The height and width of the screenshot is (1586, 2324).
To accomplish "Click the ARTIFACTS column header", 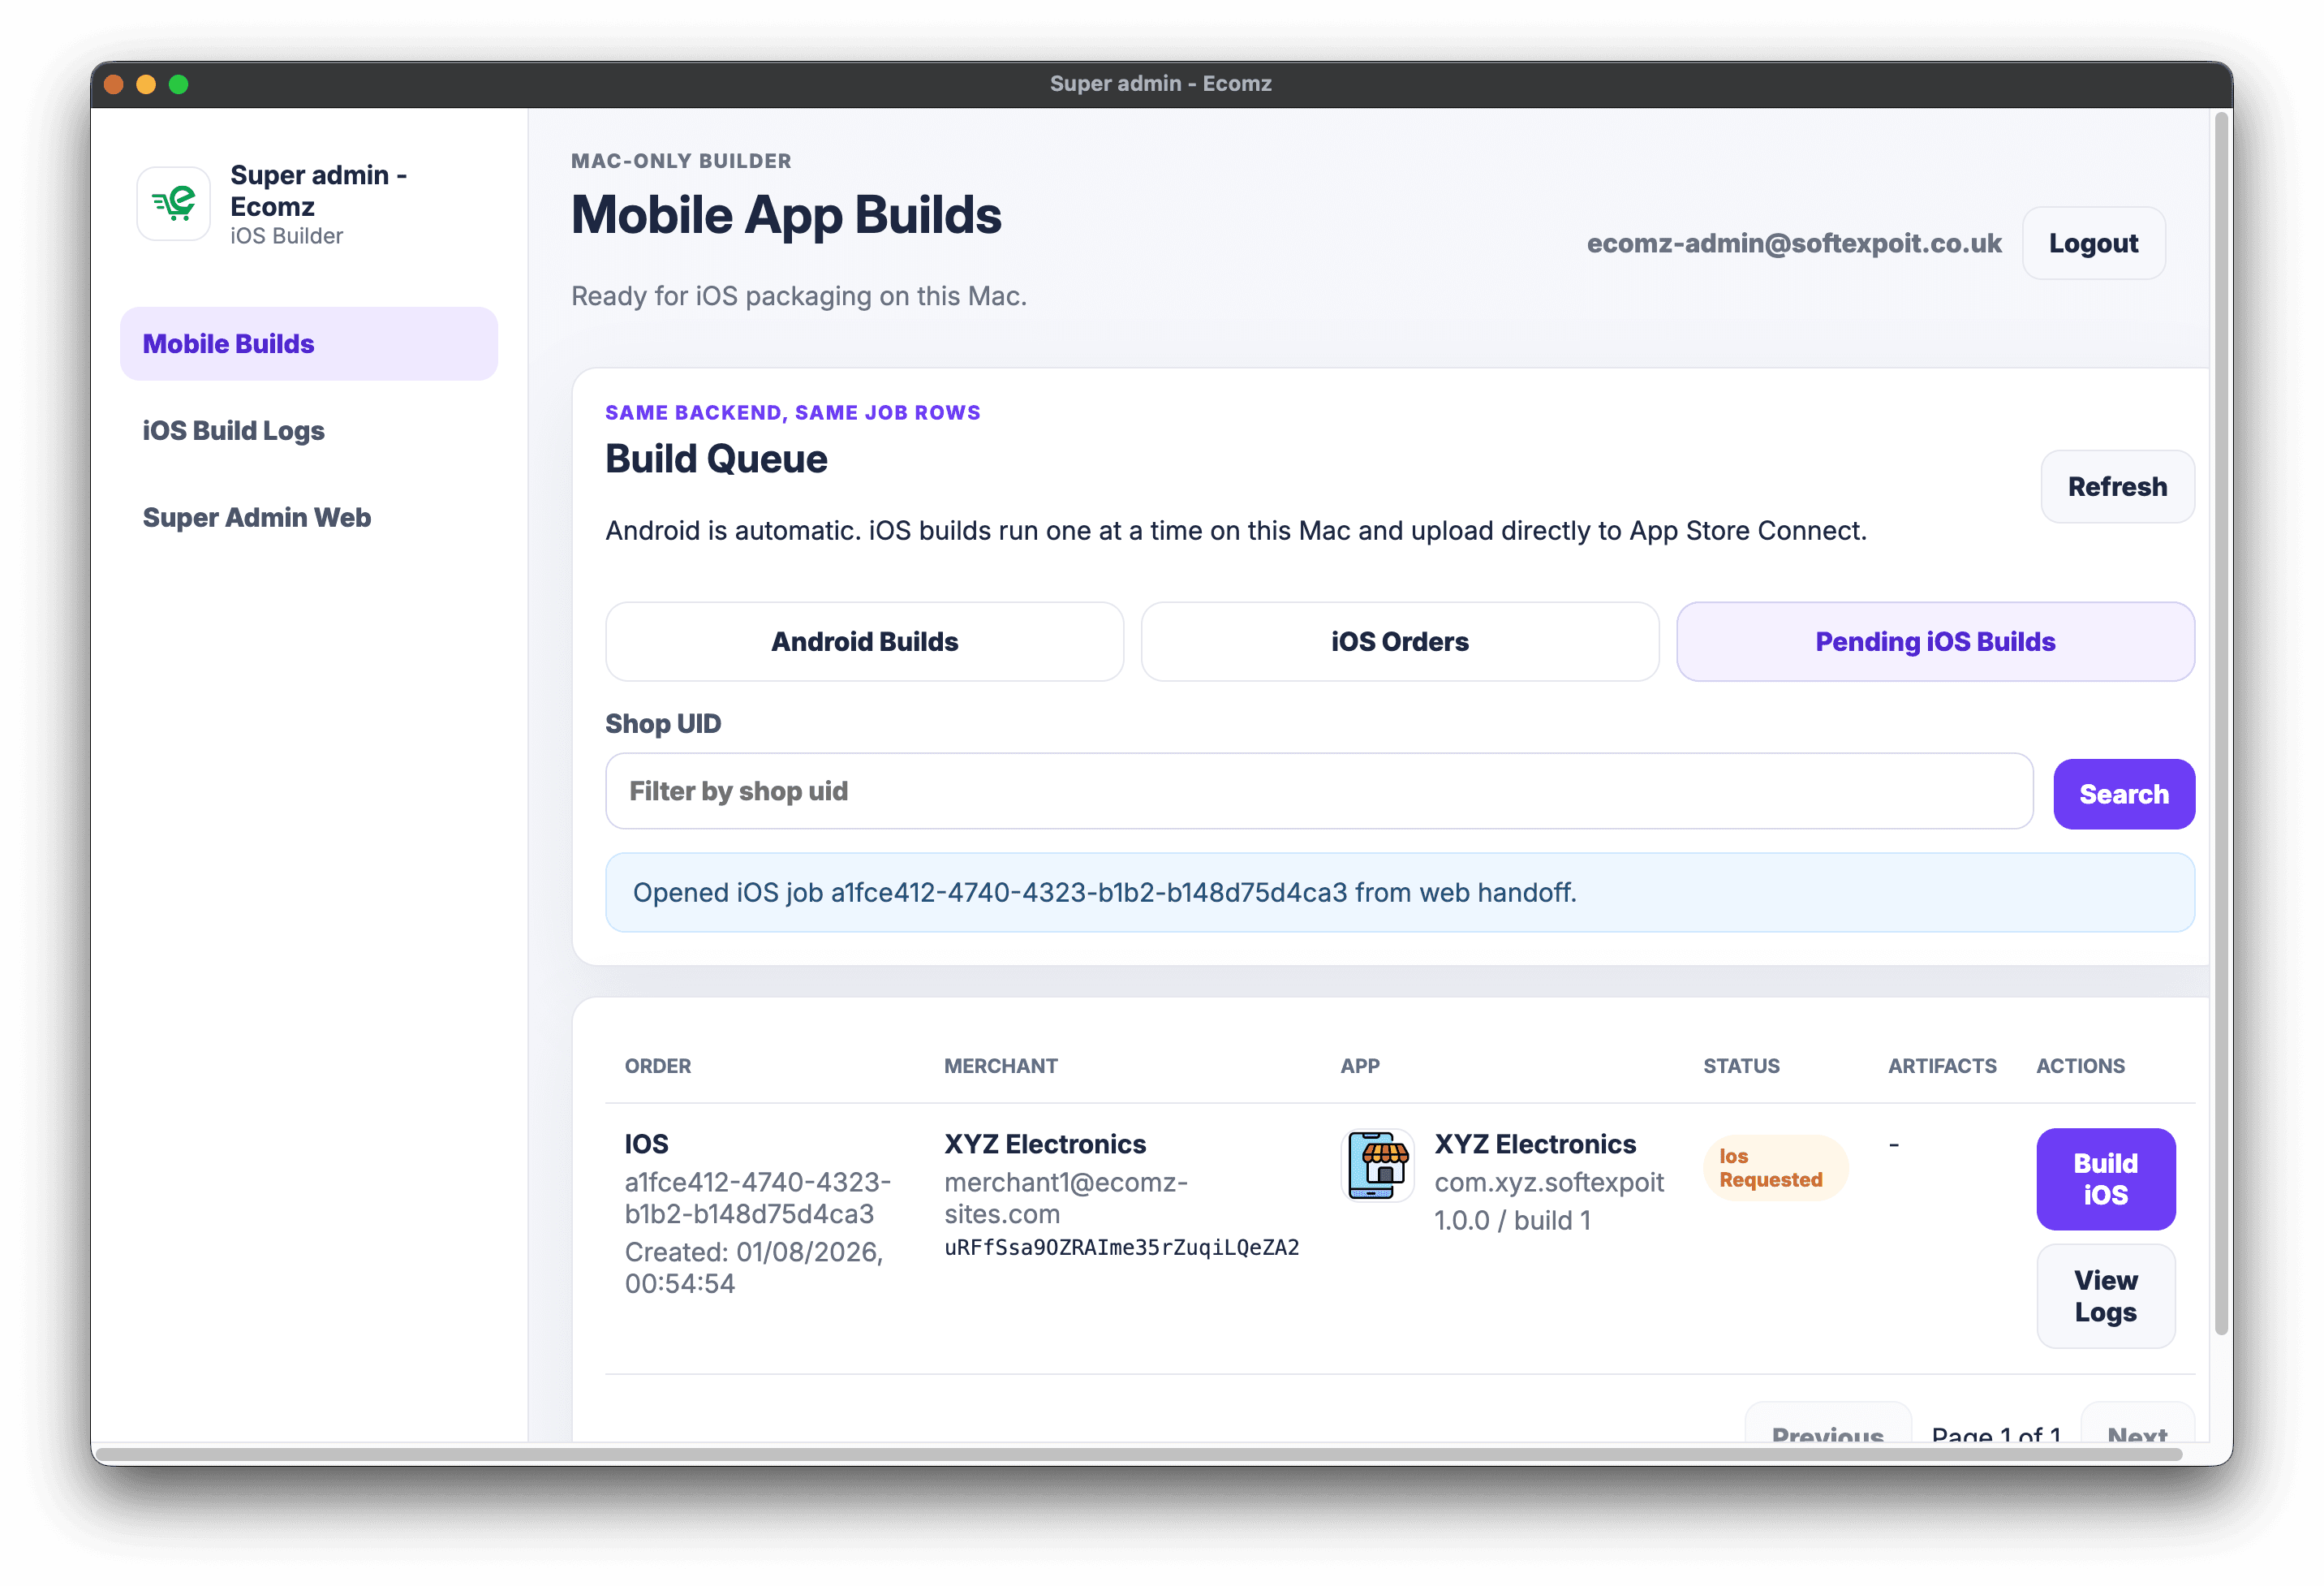I will coord(1941,1066).
